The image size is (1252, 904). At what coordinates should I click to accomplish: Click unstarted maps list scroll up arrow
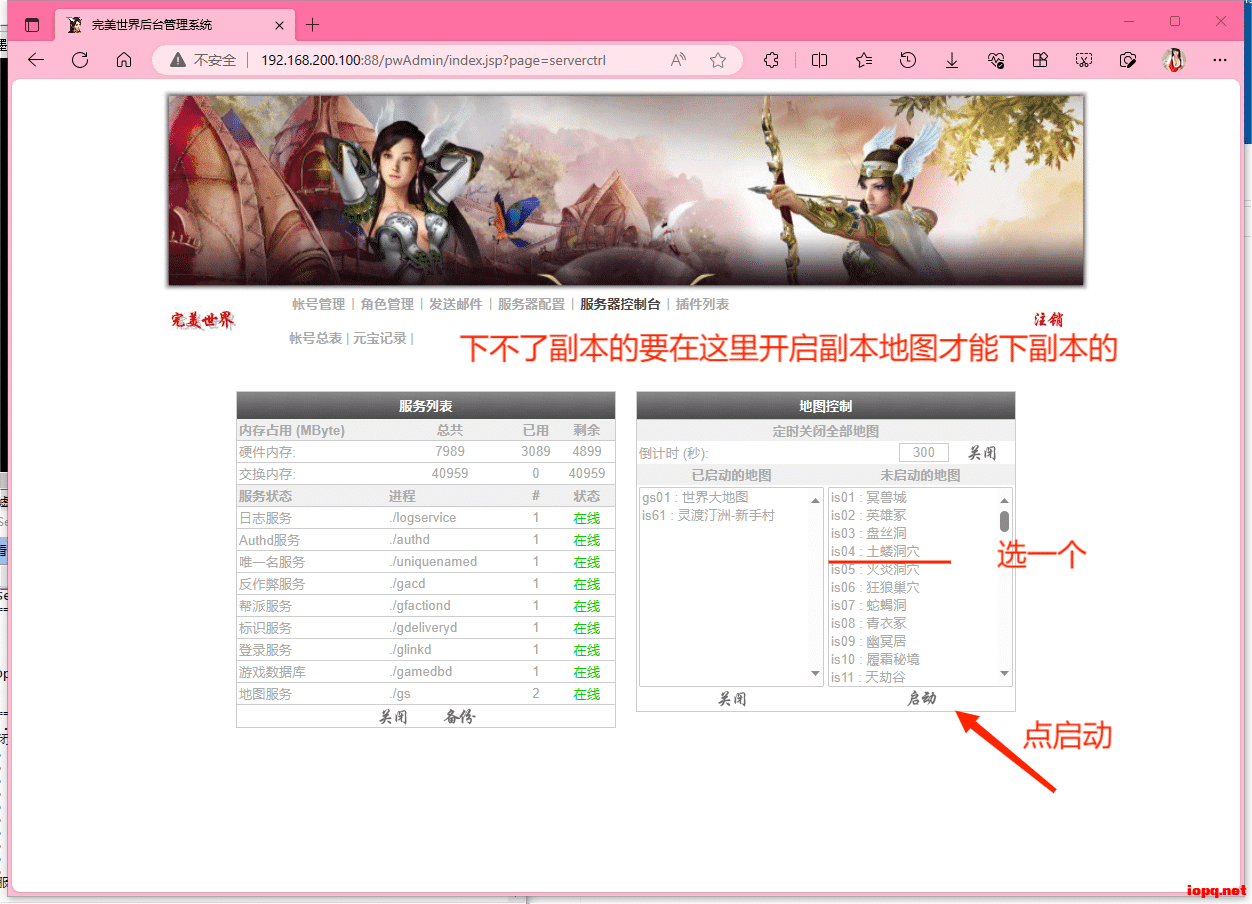pos(1004,499)
